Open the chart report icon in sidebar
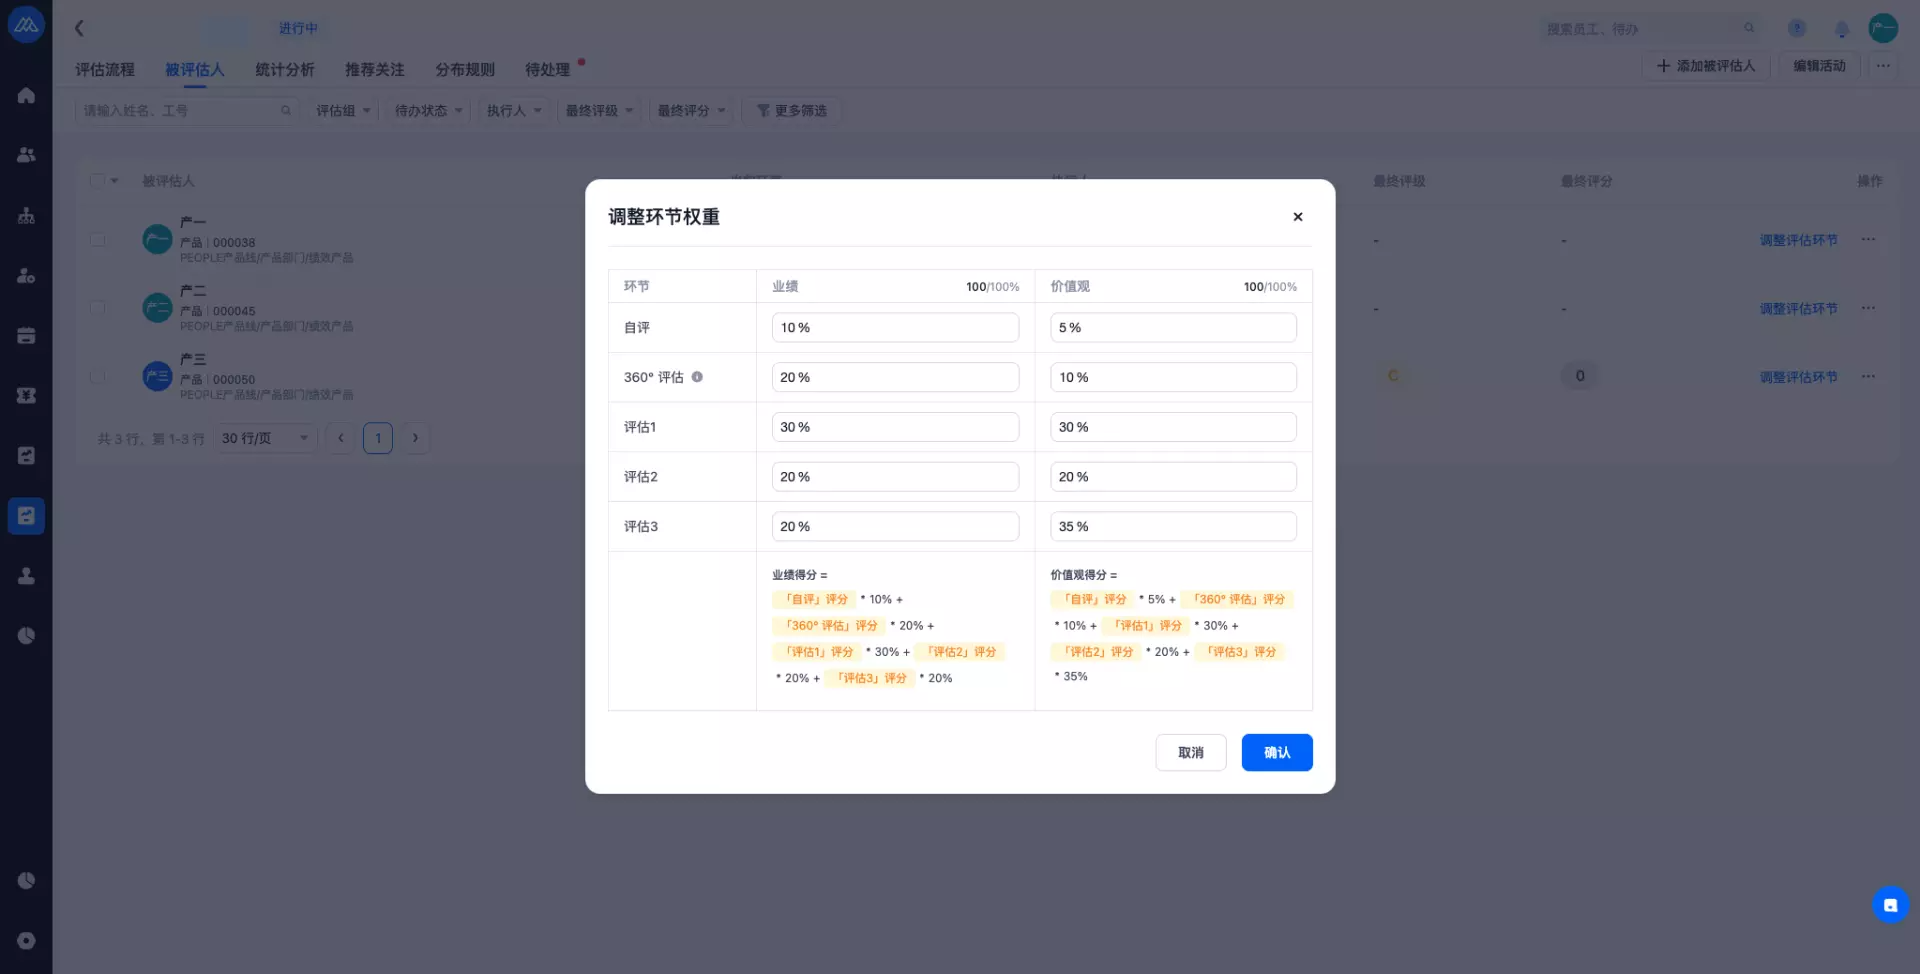This screenshot has width=1920, height=974. pos(26,456)
